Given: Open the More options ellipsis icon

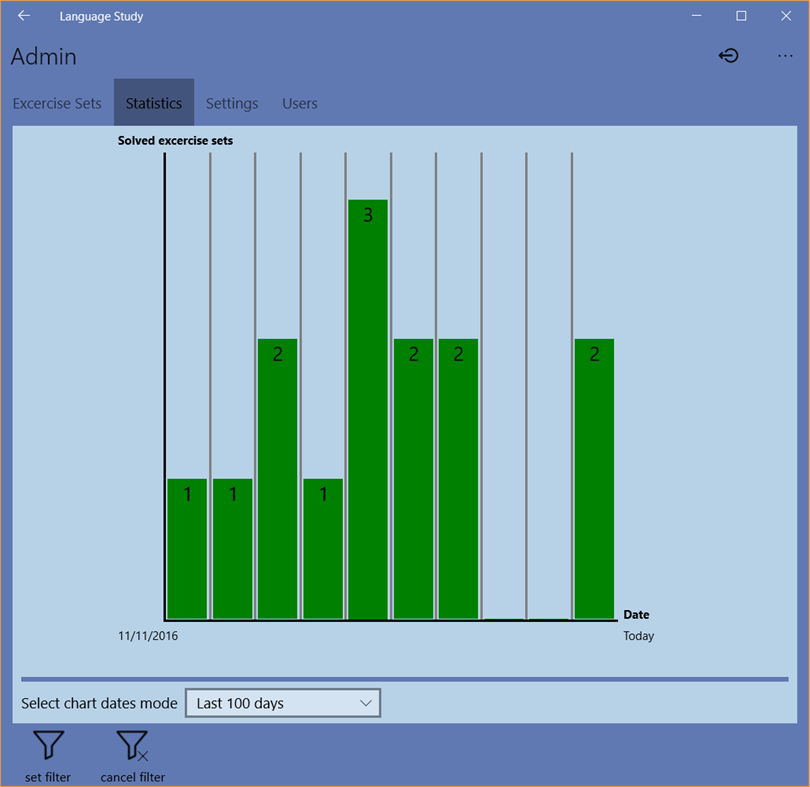Looking at the screenshot, I should click(x=785, y=56).
